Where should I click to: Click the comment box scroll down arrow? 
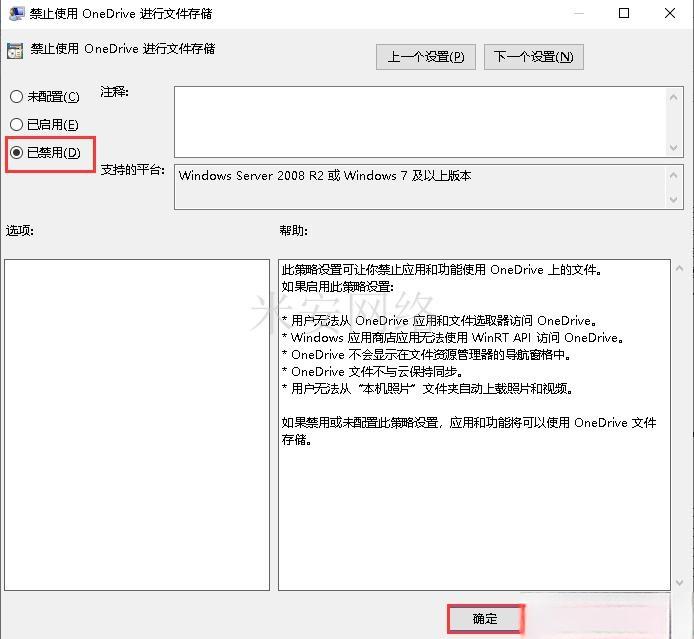[x=674, y=147]
